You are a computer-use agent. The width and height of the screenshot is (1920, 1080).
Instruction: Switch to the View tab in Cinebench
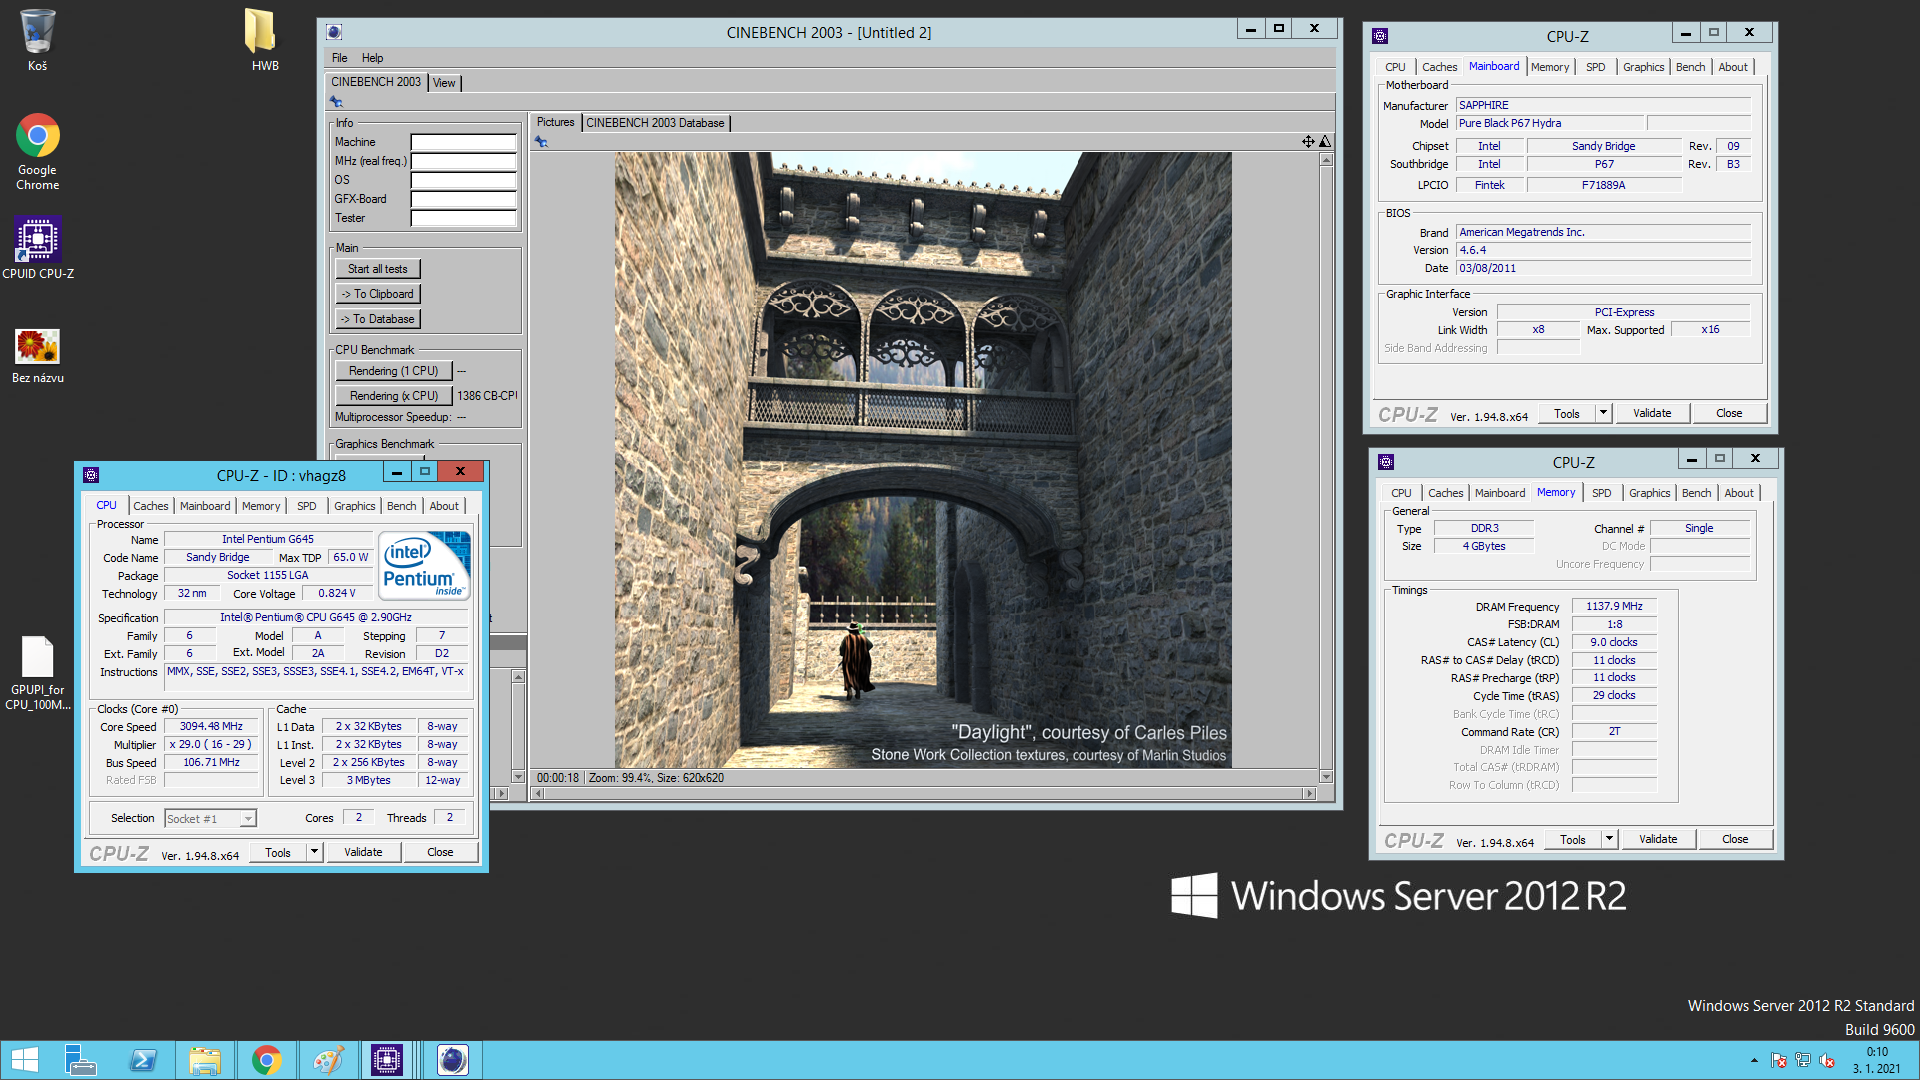coord(444,83)
